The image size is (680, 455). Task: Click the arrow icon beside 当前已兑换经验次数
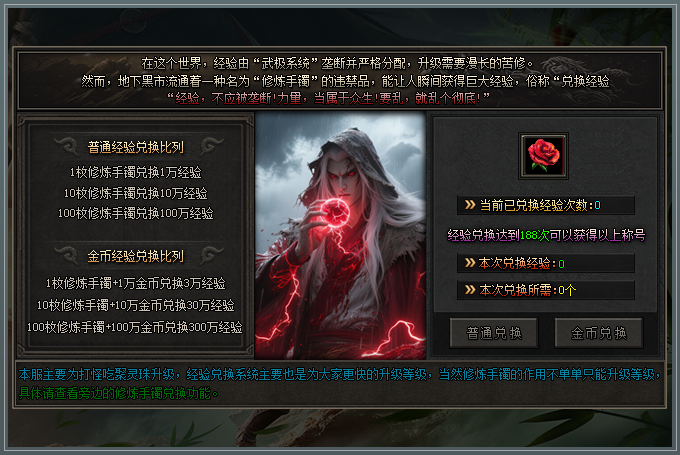click(x=470, y=205)
